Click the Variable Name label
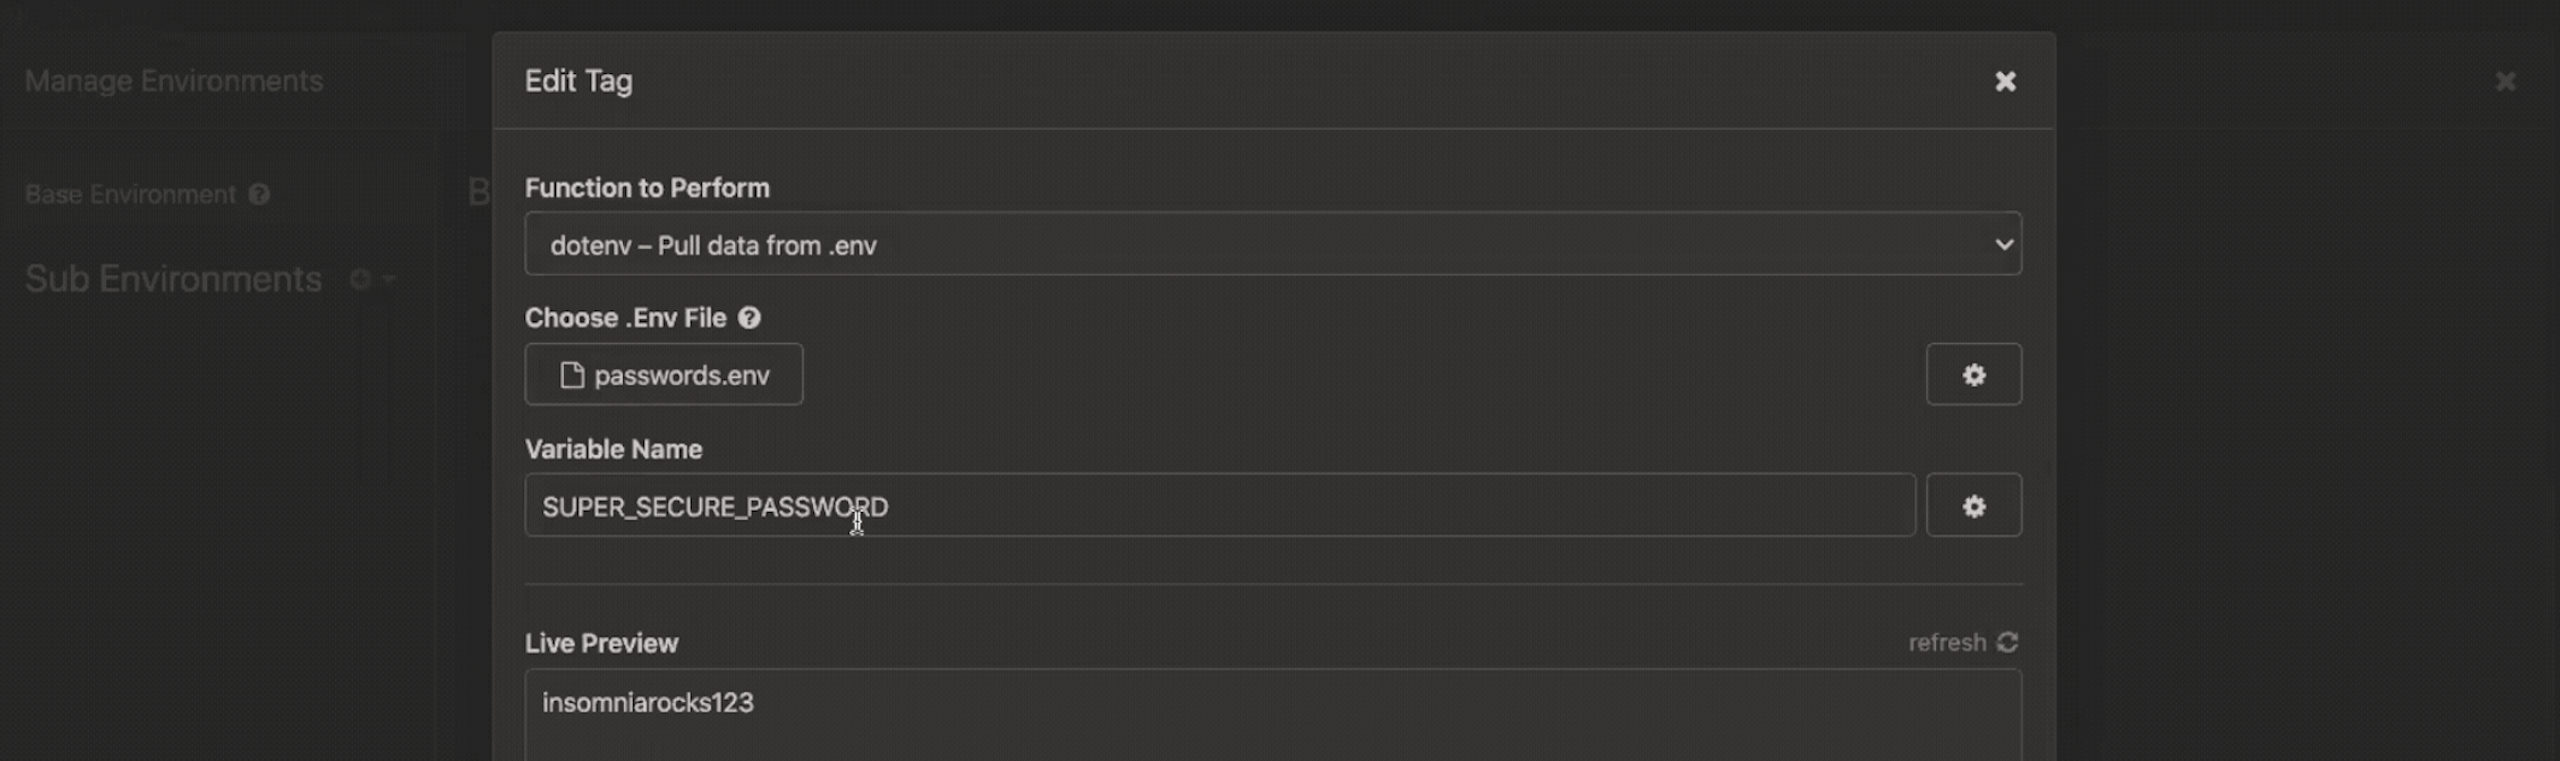Screen dimensions: 2560x761 pyautogui.click(x=613, y=449)
